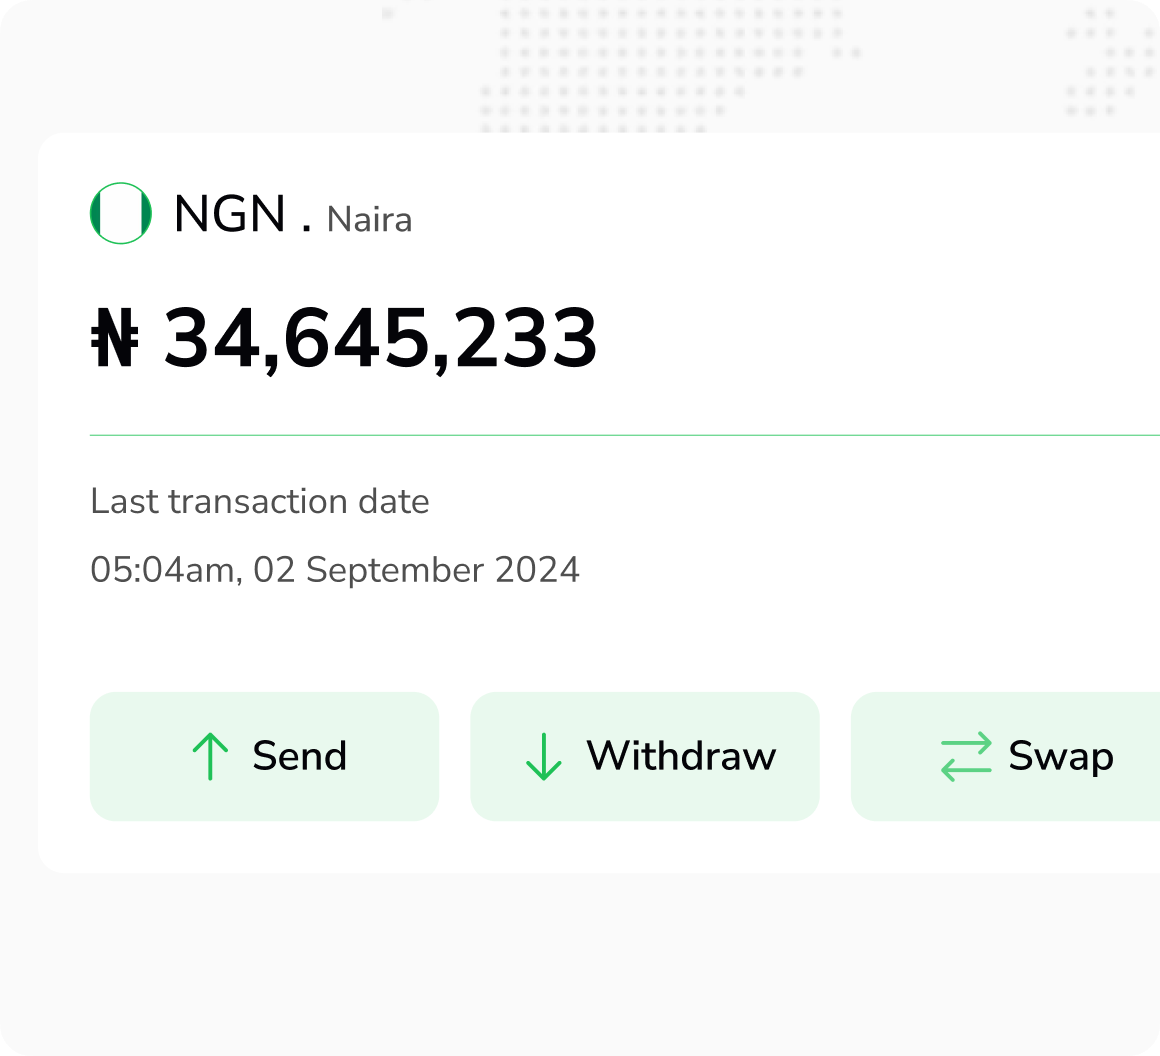
Task: Click the down arrow icon on Withdraw
Action: (x=543, y=756)
